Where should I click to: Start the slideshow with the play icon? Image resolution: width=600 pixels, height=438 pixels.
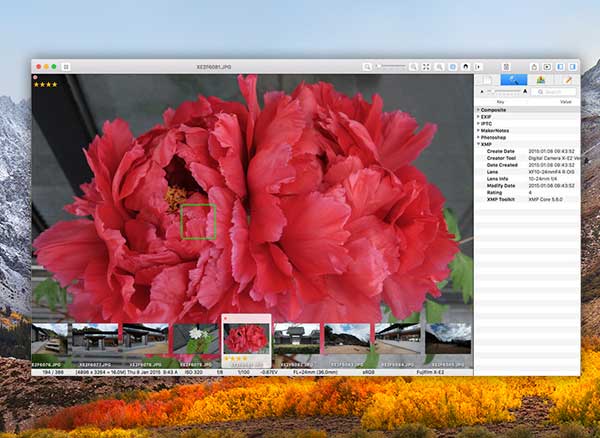pyautogui.click(x=547, y=67)
